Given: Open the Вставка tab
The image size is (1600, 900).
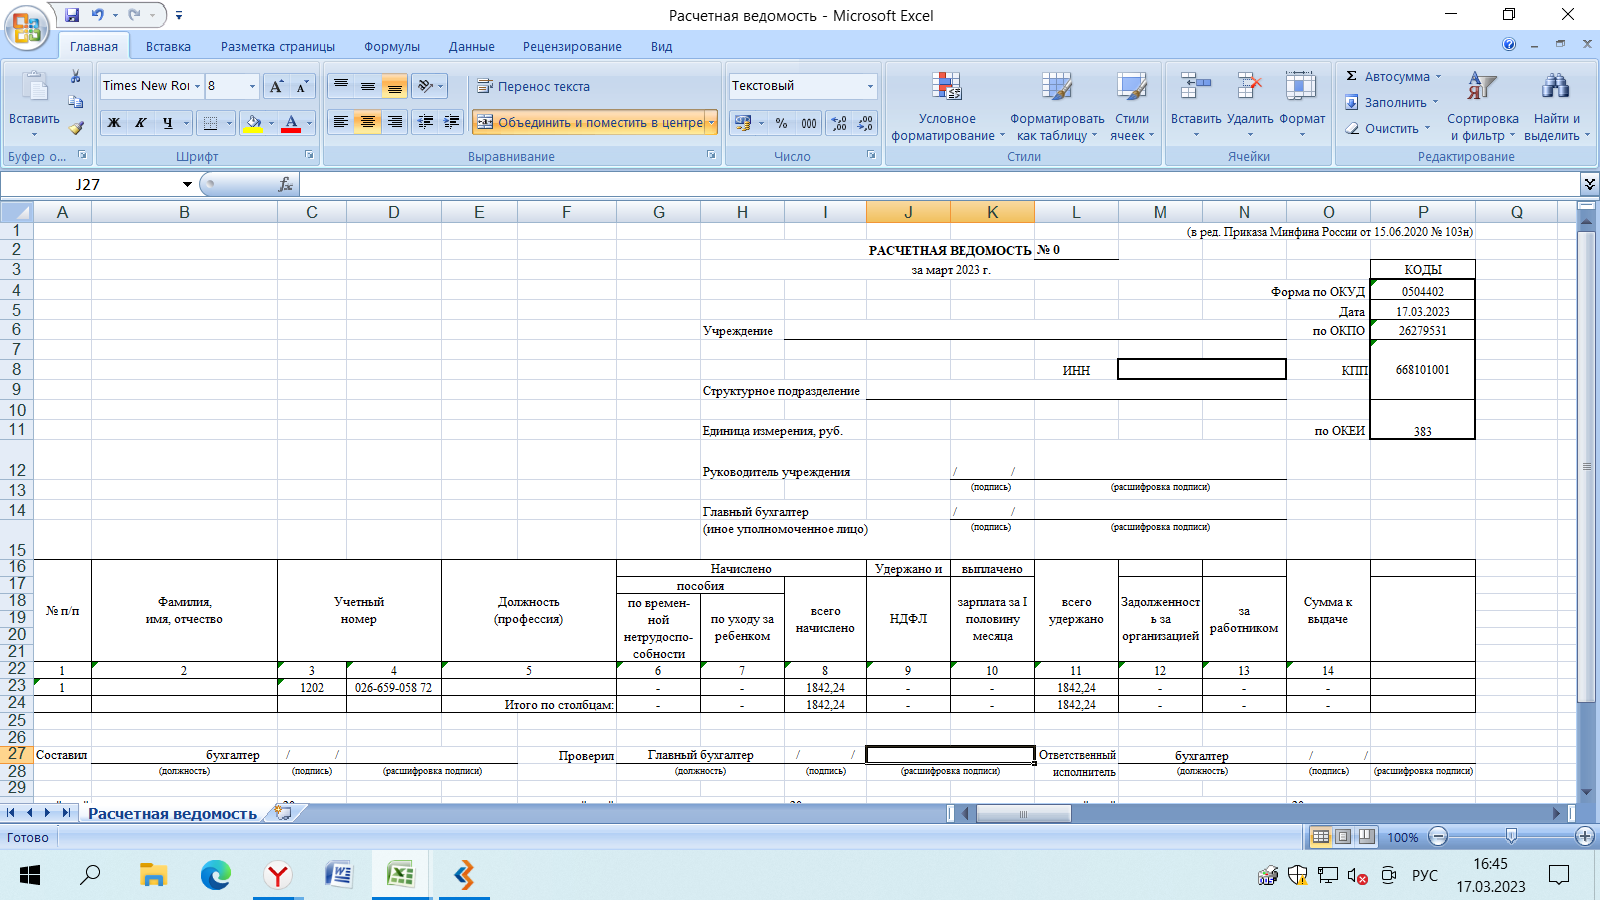Looking at the screenshot, I should [x=168, y=46].
